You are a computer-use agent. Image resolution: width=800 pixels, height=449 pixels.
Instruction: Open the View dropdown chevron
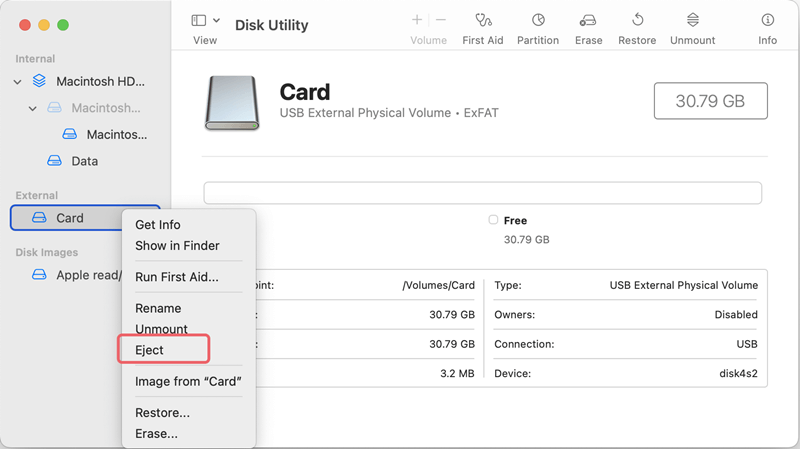216,20
